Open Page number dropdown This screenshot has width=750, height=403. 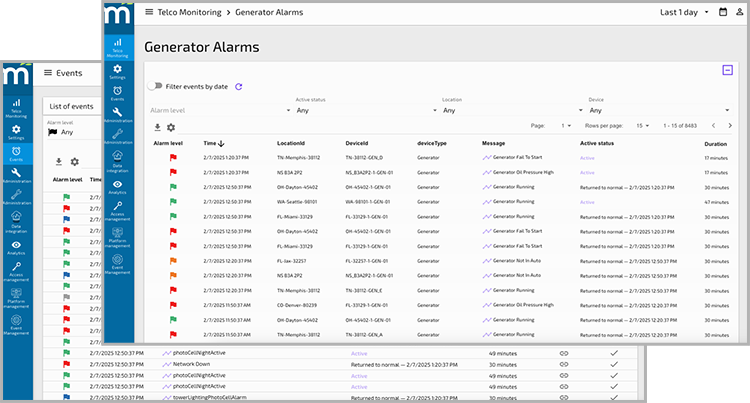pyautogui.click(x=566, y=126)
